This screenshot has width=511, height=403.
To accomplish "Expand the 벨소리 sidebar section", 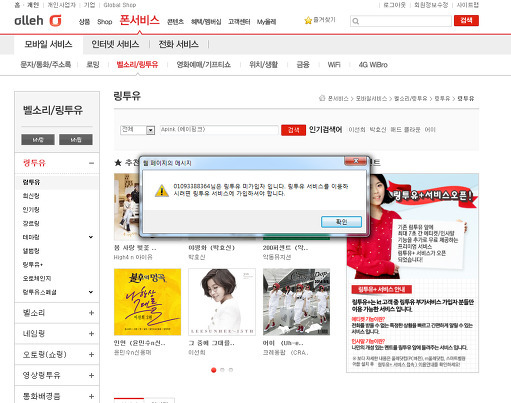I will (91, 313).
